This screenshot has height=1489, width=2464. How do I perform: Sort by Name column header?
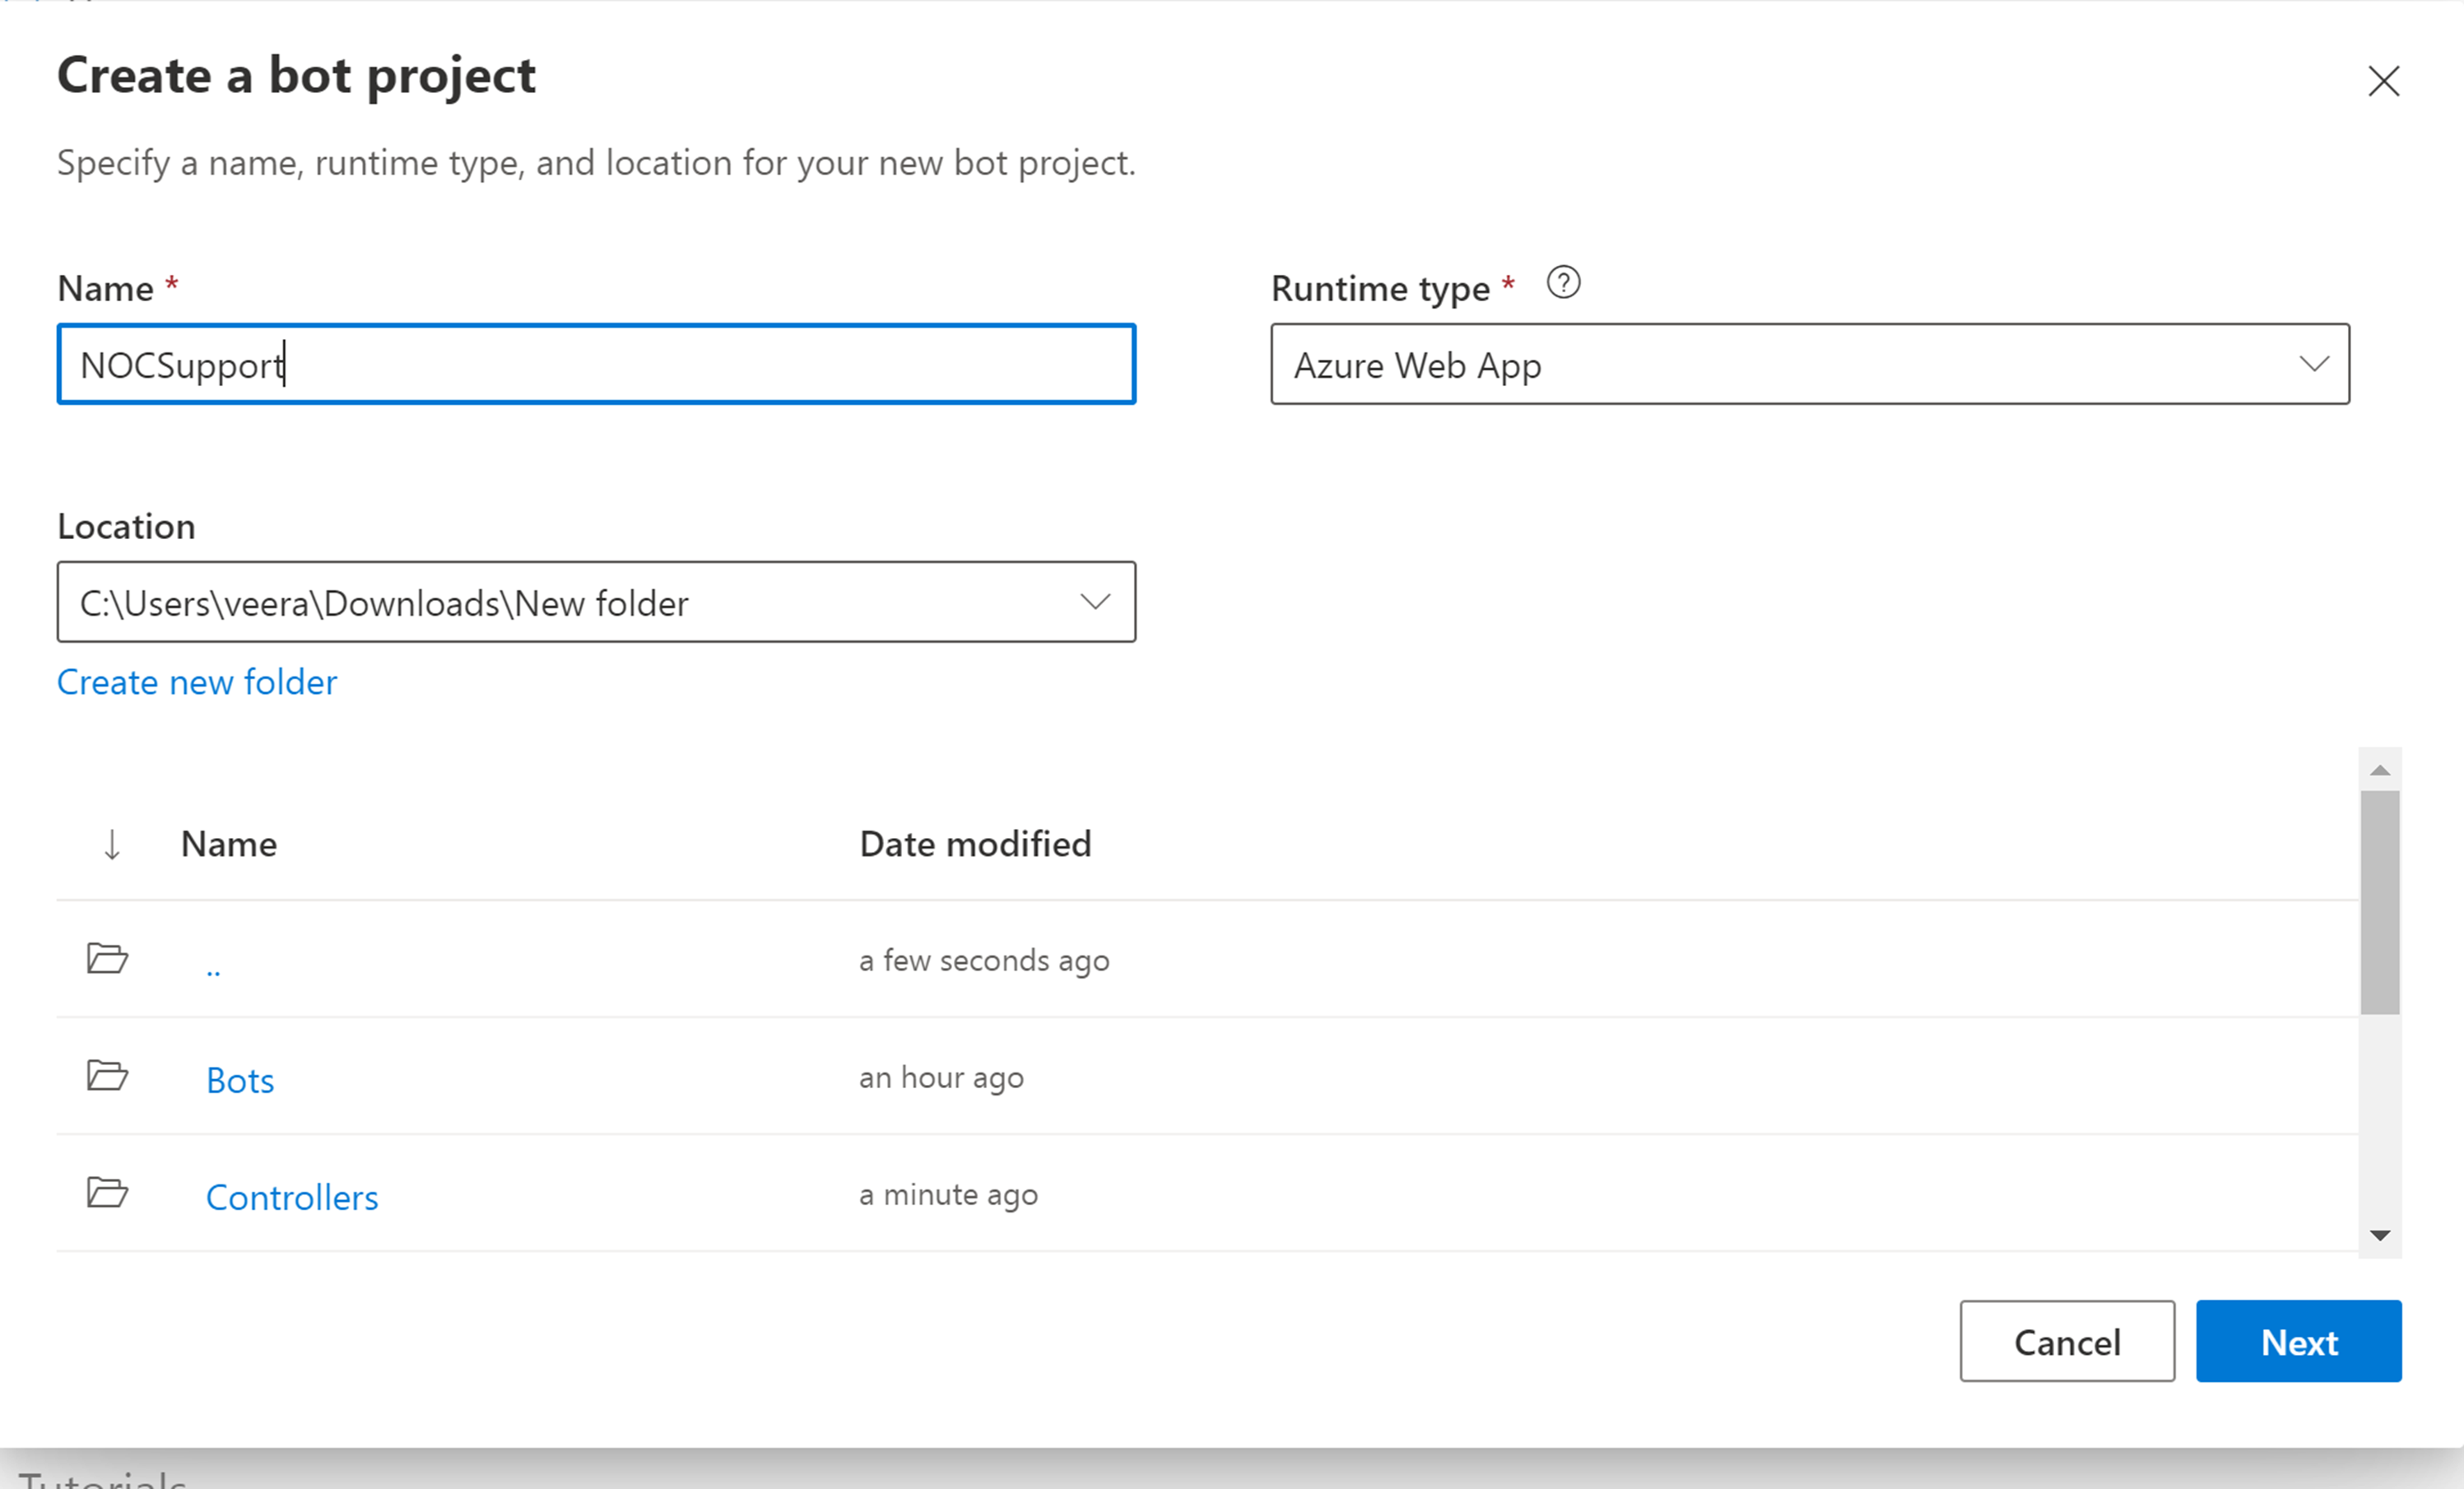229,844
